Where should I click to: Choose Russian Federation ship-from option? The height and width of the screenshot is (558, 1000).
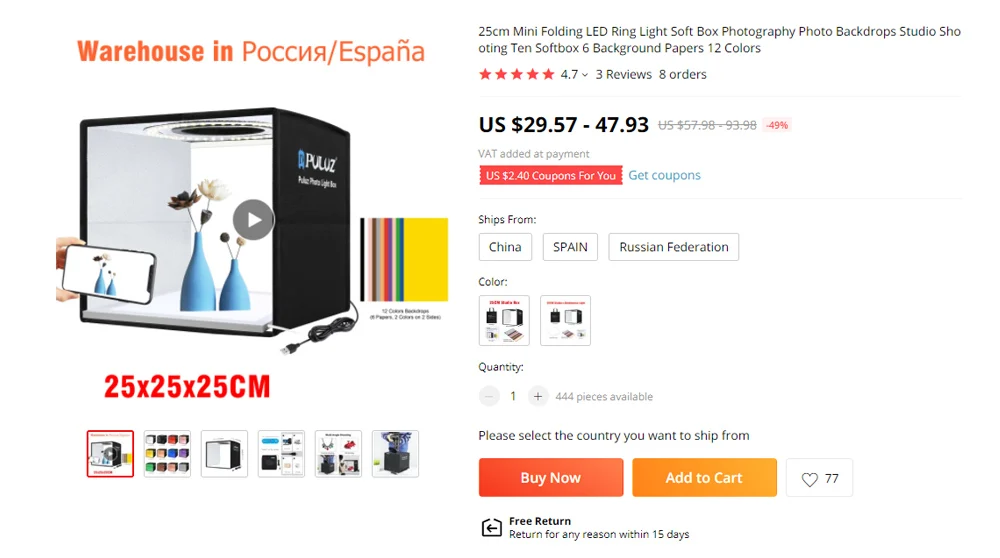click(673, 247)
